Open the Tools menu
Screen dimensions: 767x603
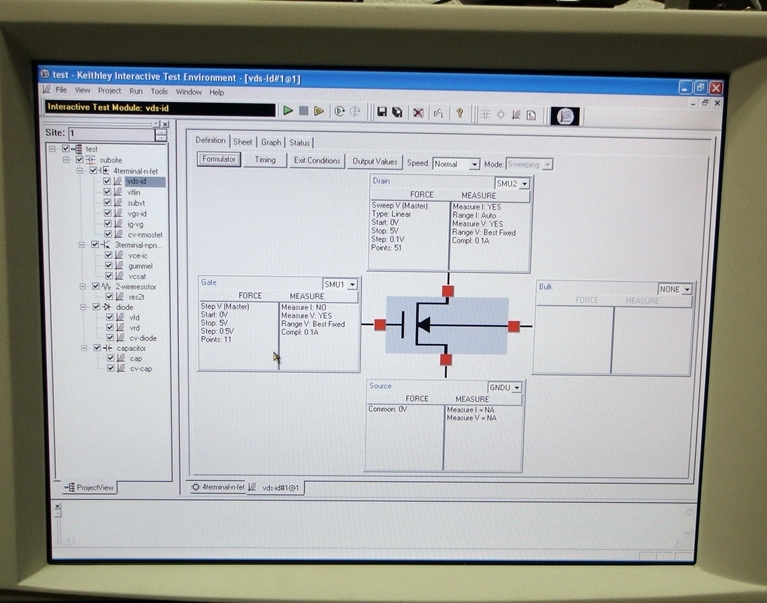coord(159,91)
